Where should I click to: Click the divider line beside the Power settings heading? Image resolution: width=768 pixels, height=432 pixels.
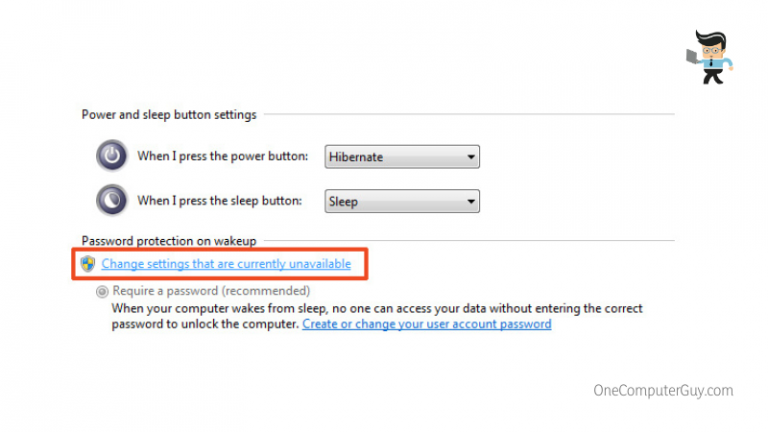[465, 115]
